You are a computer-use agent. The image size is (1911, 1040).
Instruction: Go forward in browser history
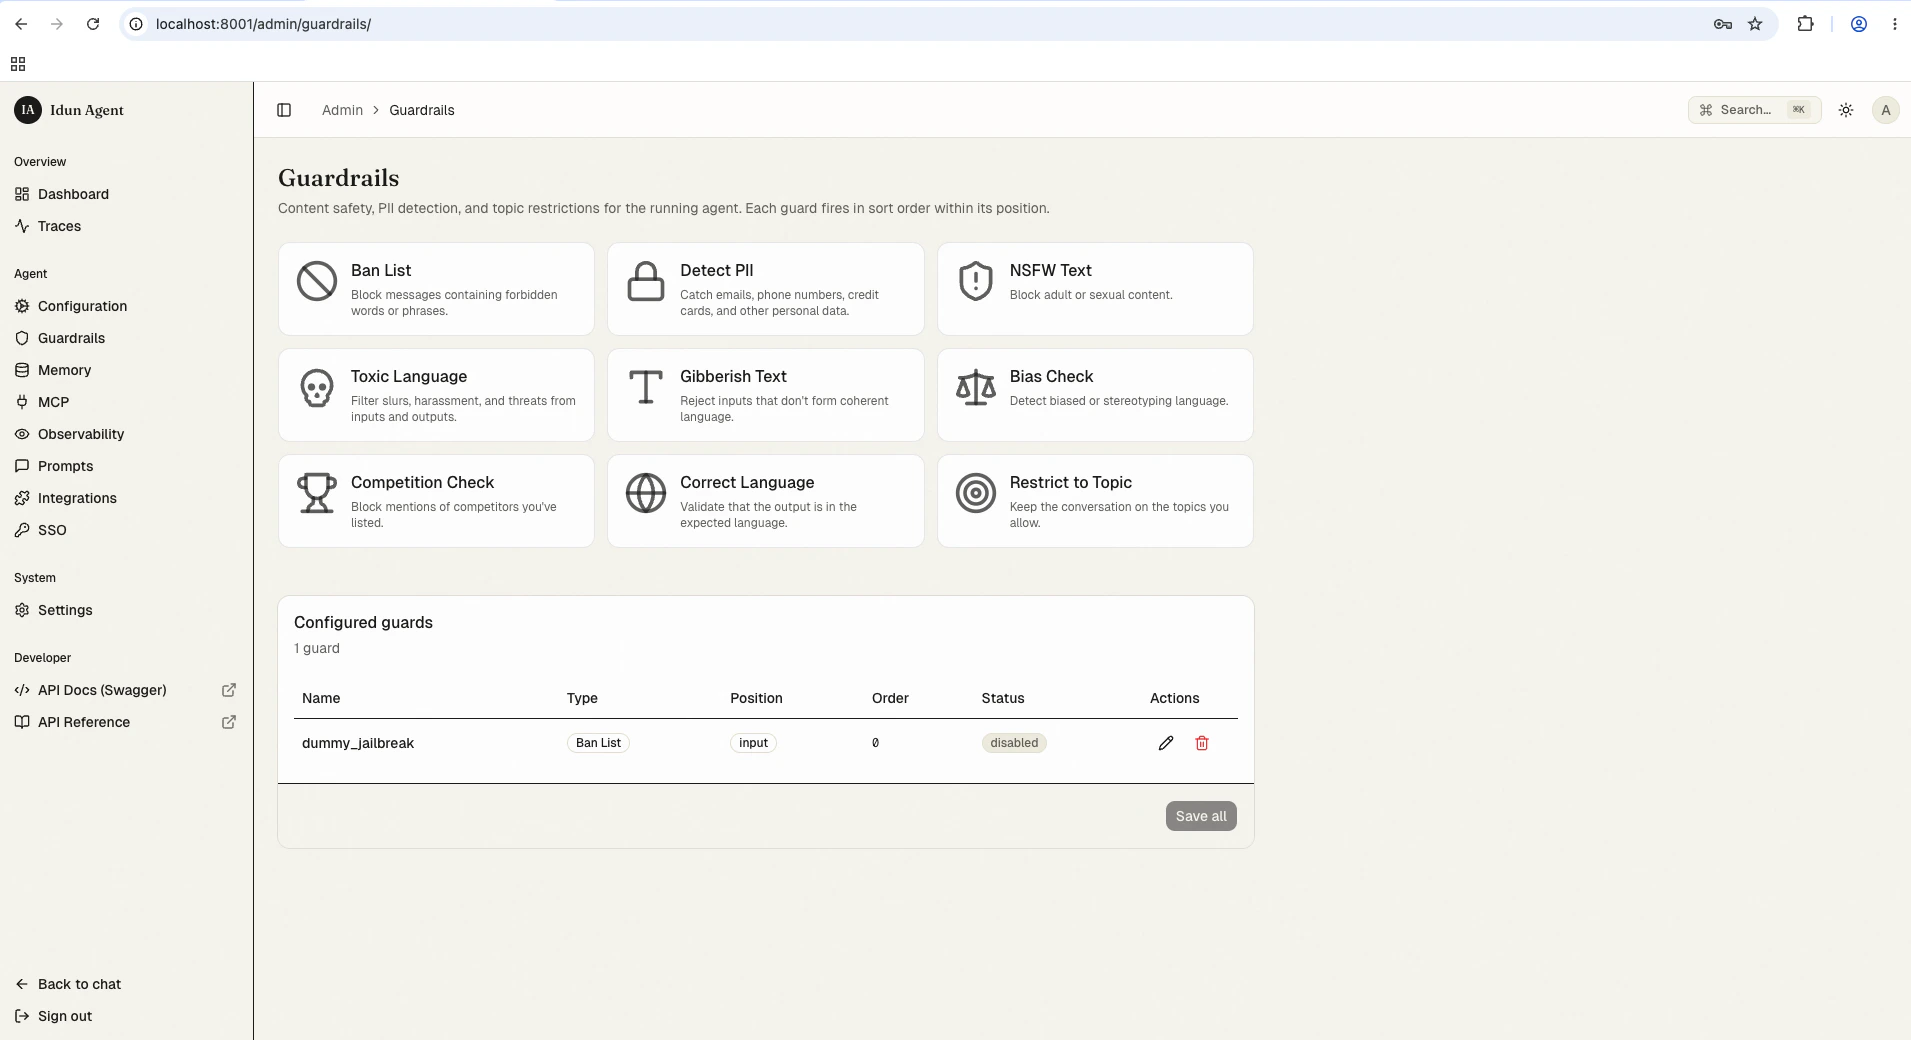pos(57,24)
